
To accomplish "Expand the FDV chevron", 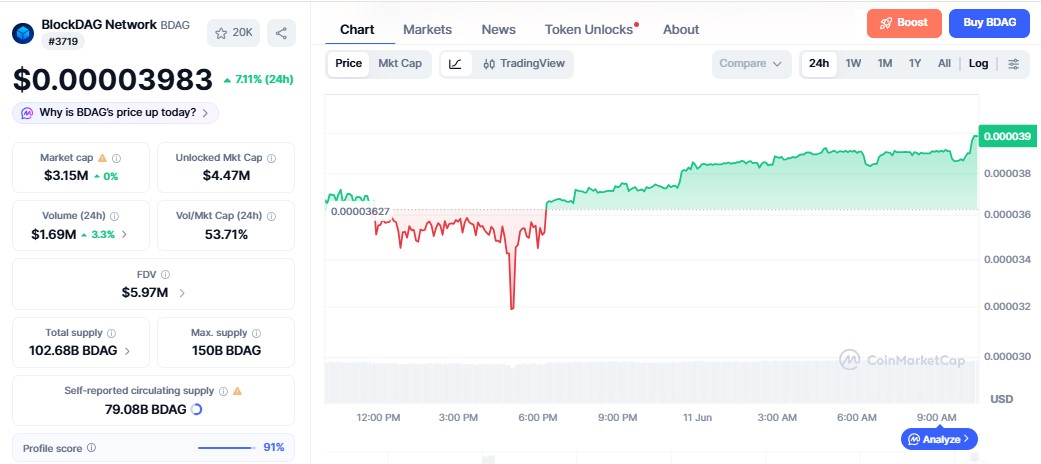I will click(182, 293).
